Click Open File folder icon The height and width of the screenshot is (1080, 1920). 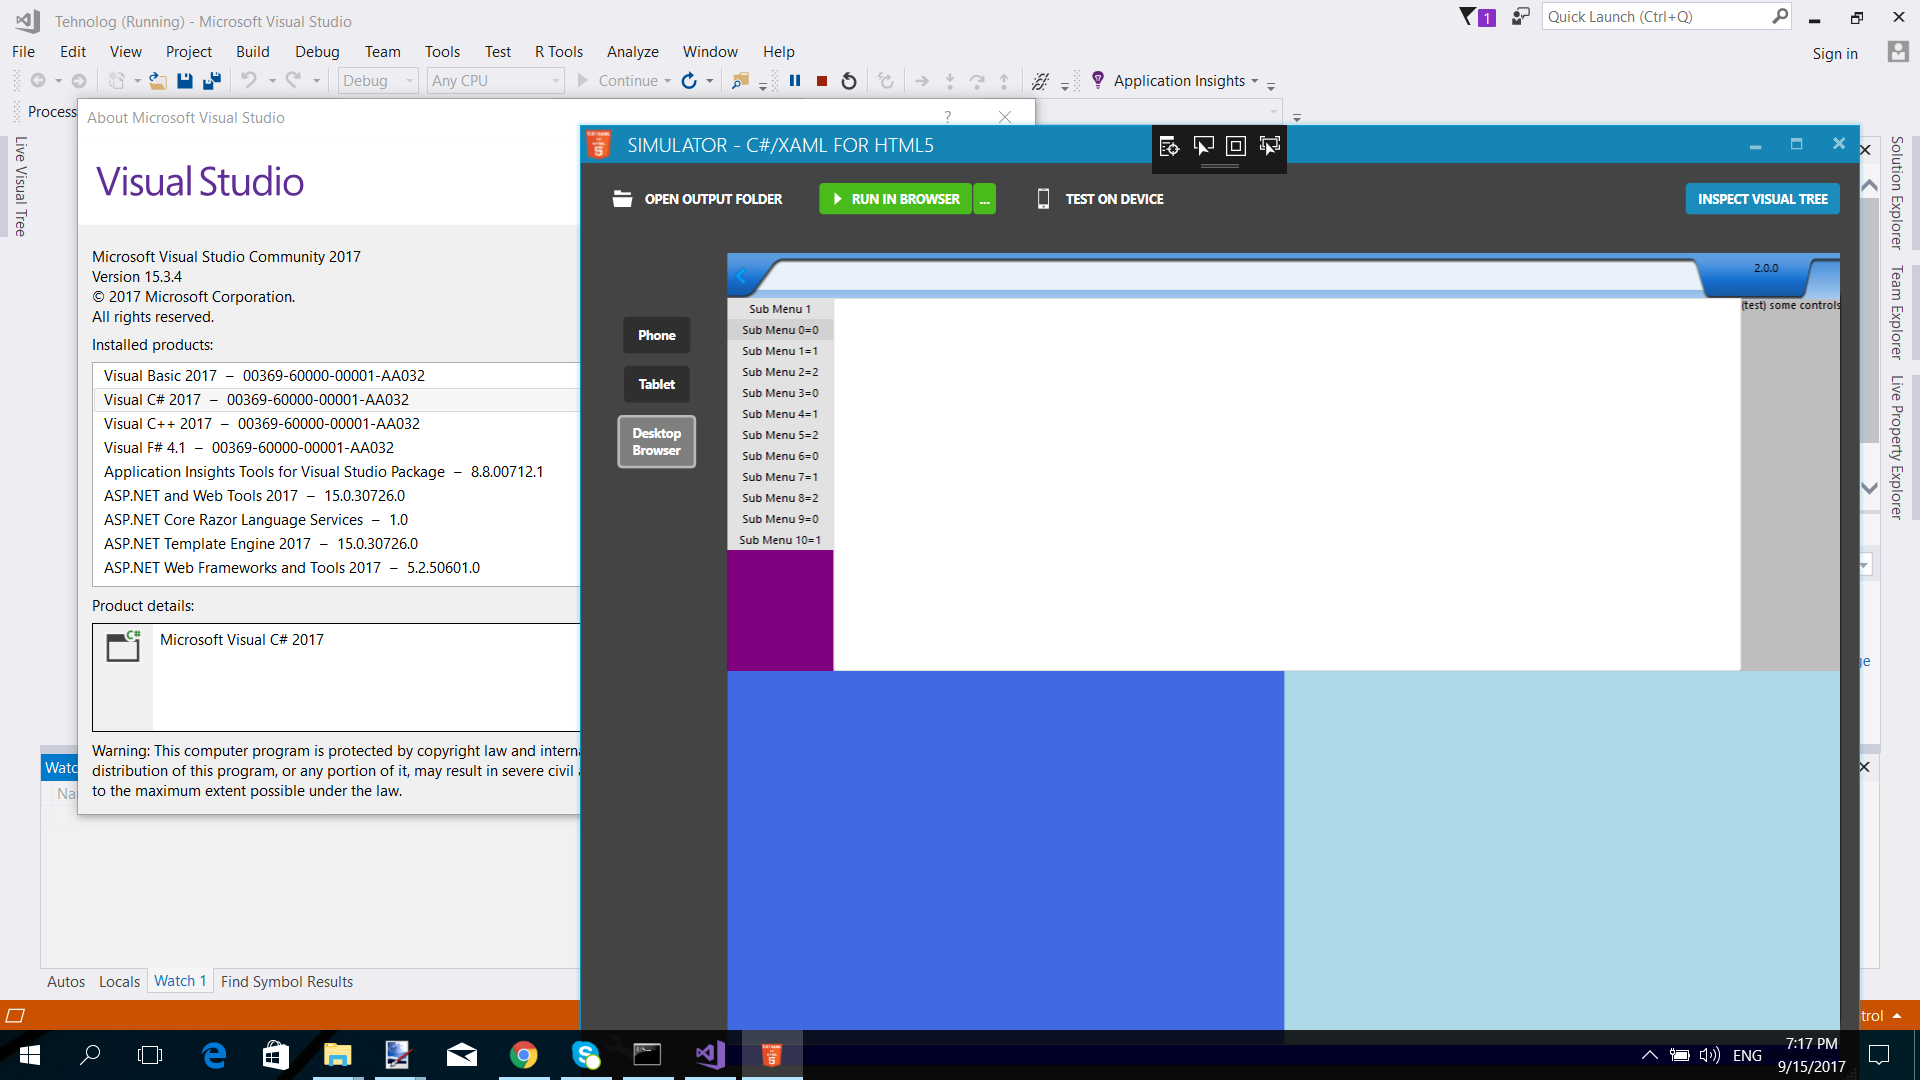(157, 81)
